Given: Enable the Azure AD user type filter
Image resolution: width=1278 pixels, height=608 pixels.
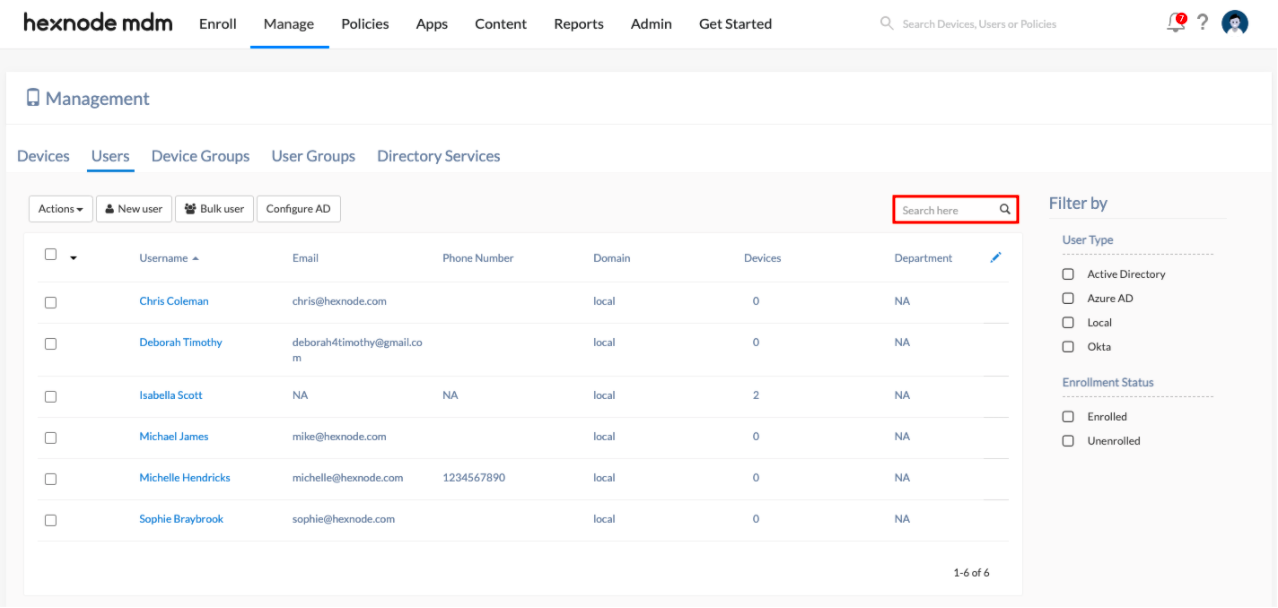Looking at the screenshot, I should point(1067,298).
